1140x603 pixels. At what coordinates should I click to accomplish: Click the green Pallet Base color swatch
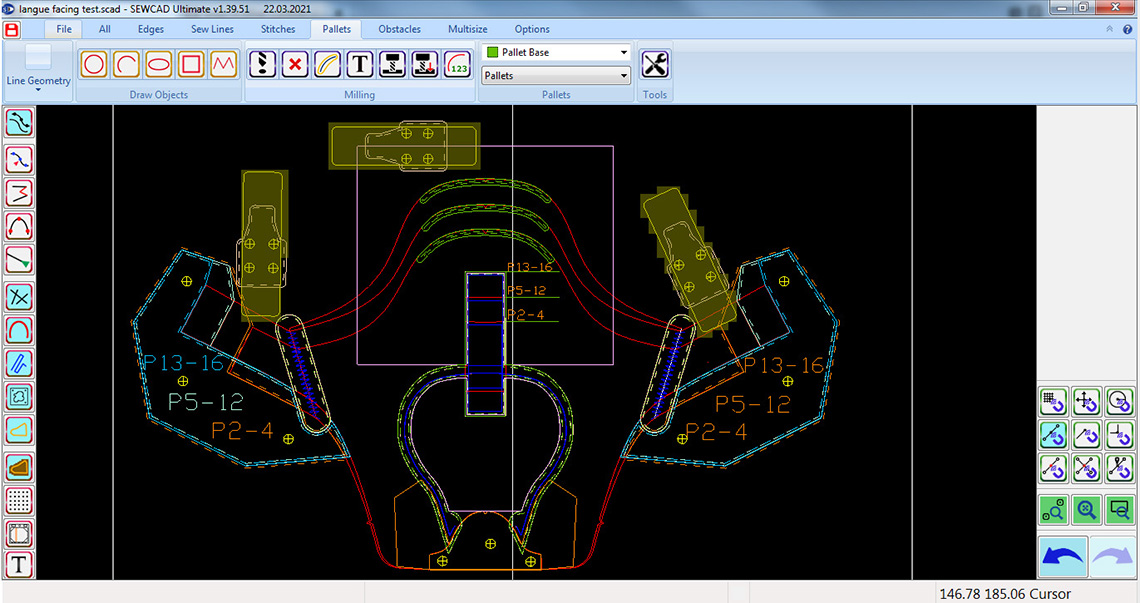coord(492,52)
